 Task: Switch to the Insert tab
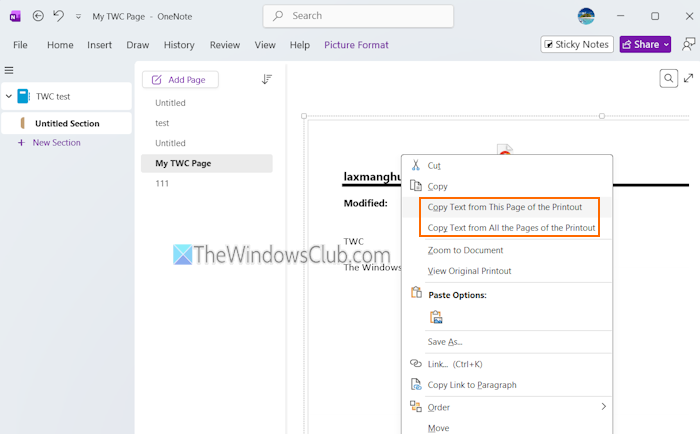(99, 45)
